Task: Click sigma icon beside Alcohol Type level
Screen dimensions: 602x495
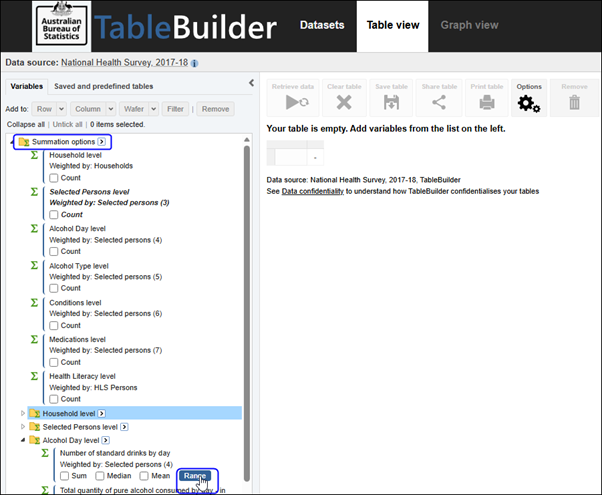Action: (x=34, y=265)
